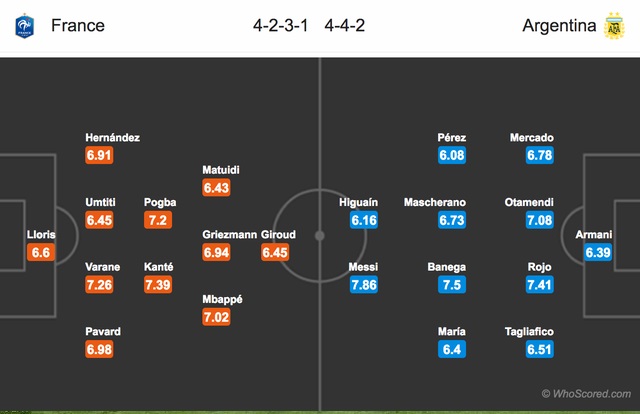Open Griezmann's player name

pos(230,234)
